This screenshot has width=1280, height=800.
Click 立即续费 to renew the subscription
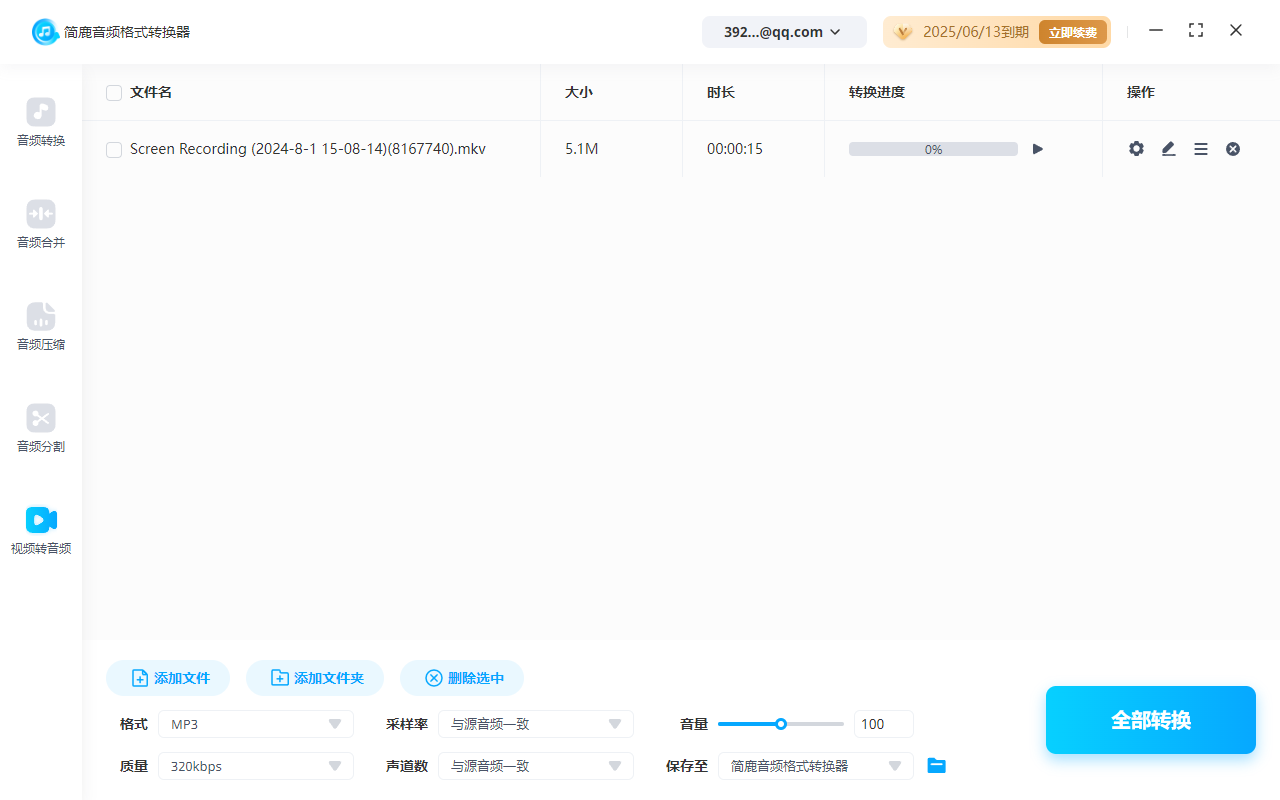click(1073, 31)
